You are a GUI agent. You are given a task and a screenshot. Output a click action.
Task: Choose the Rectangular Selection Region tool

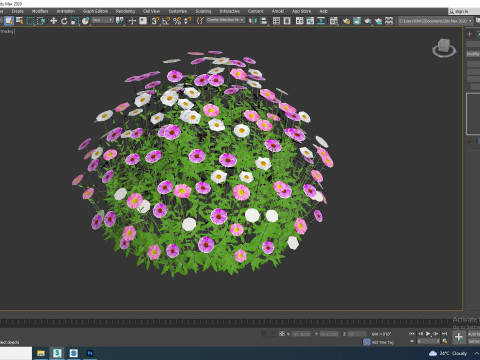tap(30, 21)
